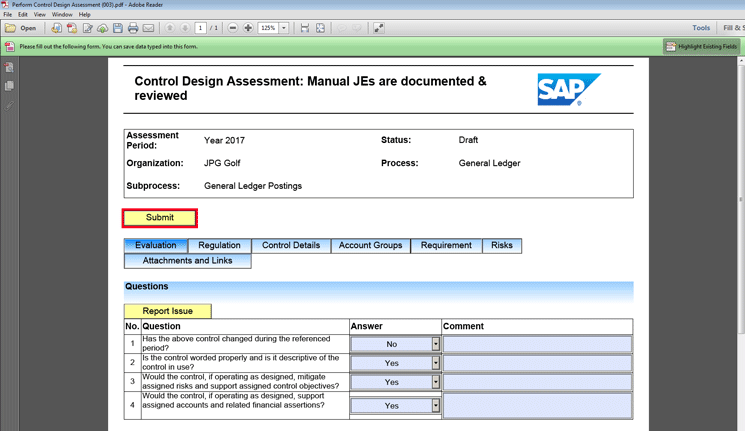The width and height of the screenshot is (745, 431).
Task: Open the Help menu
Action: coord(85,15)
